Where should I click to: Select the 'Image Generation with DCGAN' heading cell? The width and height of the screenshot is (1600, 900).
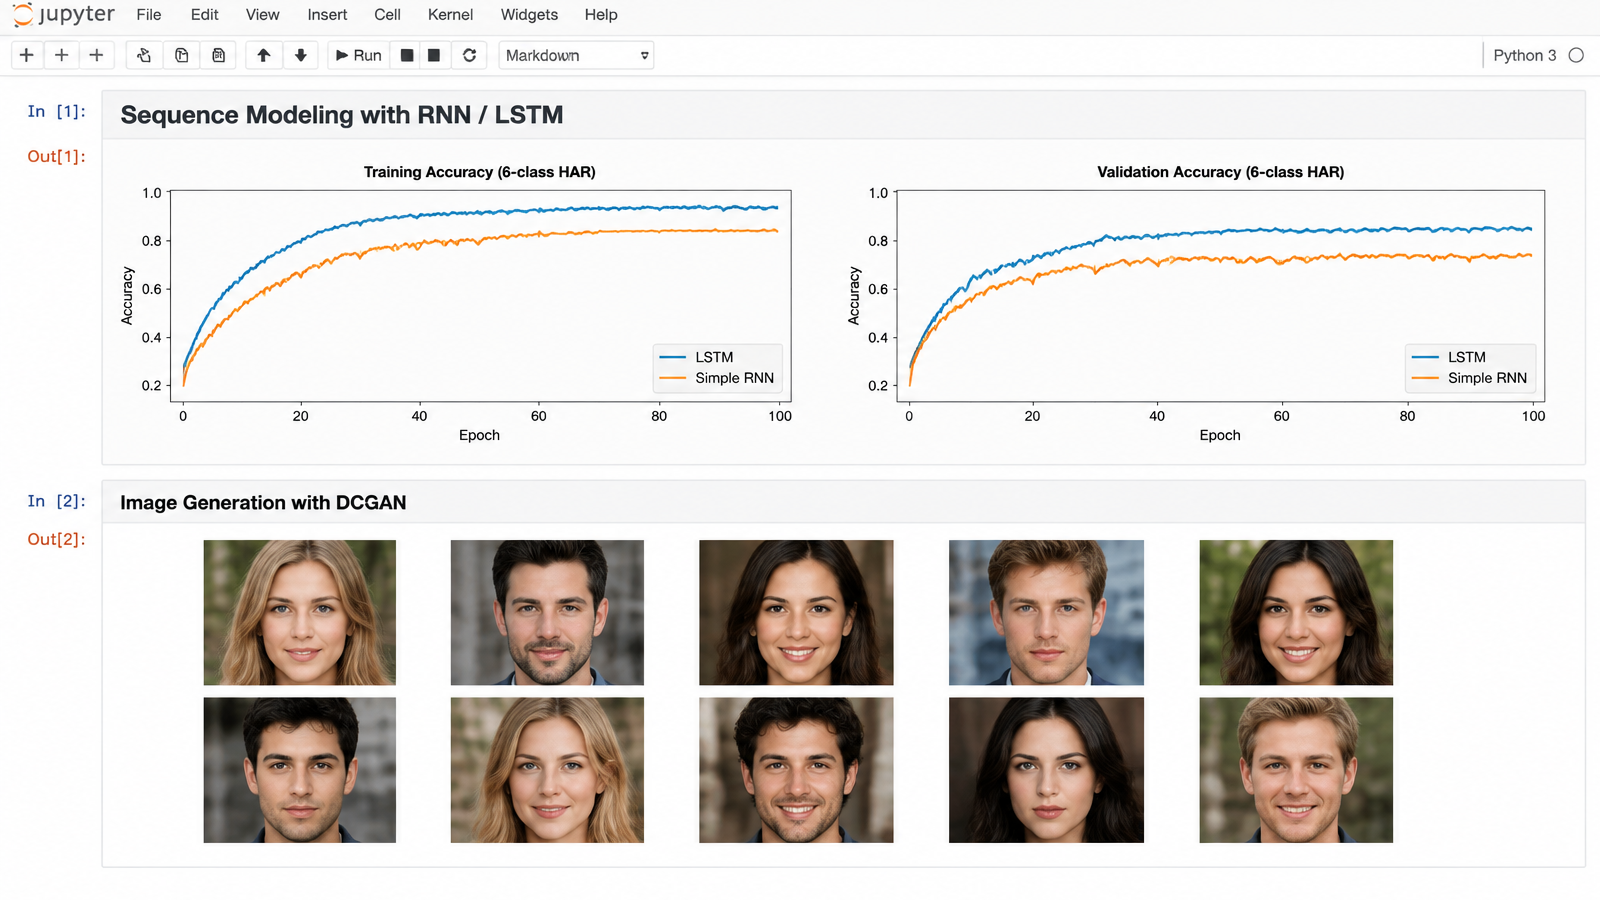tap(843, 502)
